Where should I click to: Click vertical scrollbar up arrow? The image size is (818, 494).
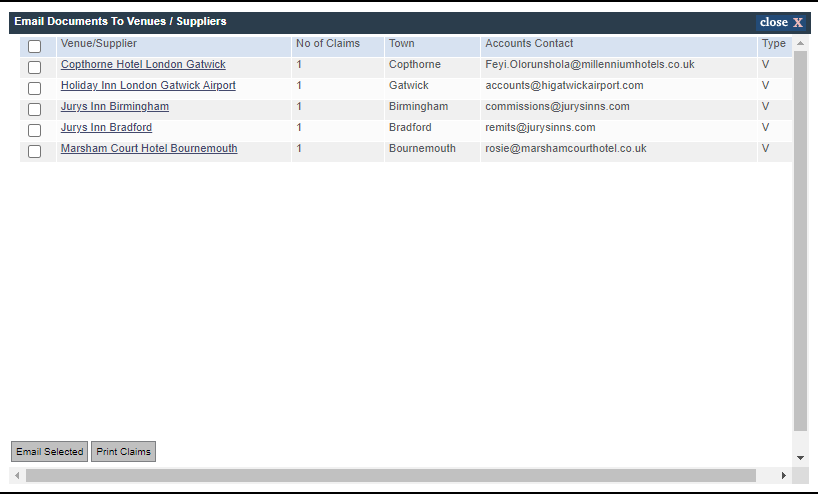pyautogui.click(x=800, y=43)
